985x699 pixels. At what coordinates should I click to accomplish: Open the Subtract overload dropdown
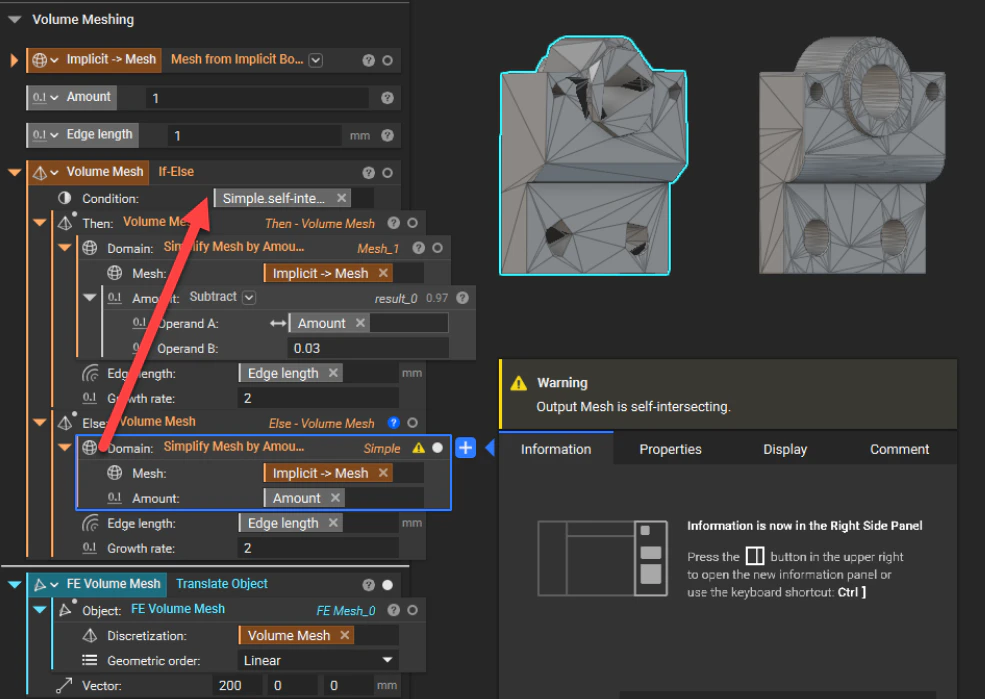pos(249,297)
